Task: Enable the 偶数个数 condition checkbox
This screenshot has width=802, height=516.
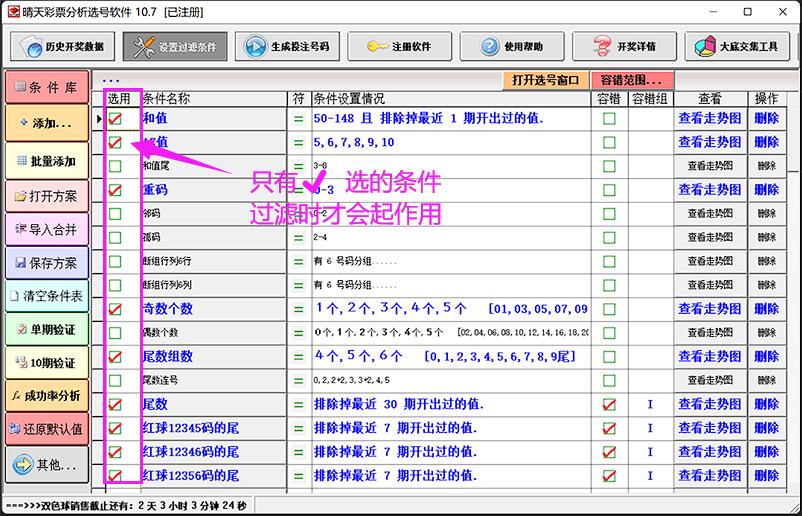Action: pos(116,332)
